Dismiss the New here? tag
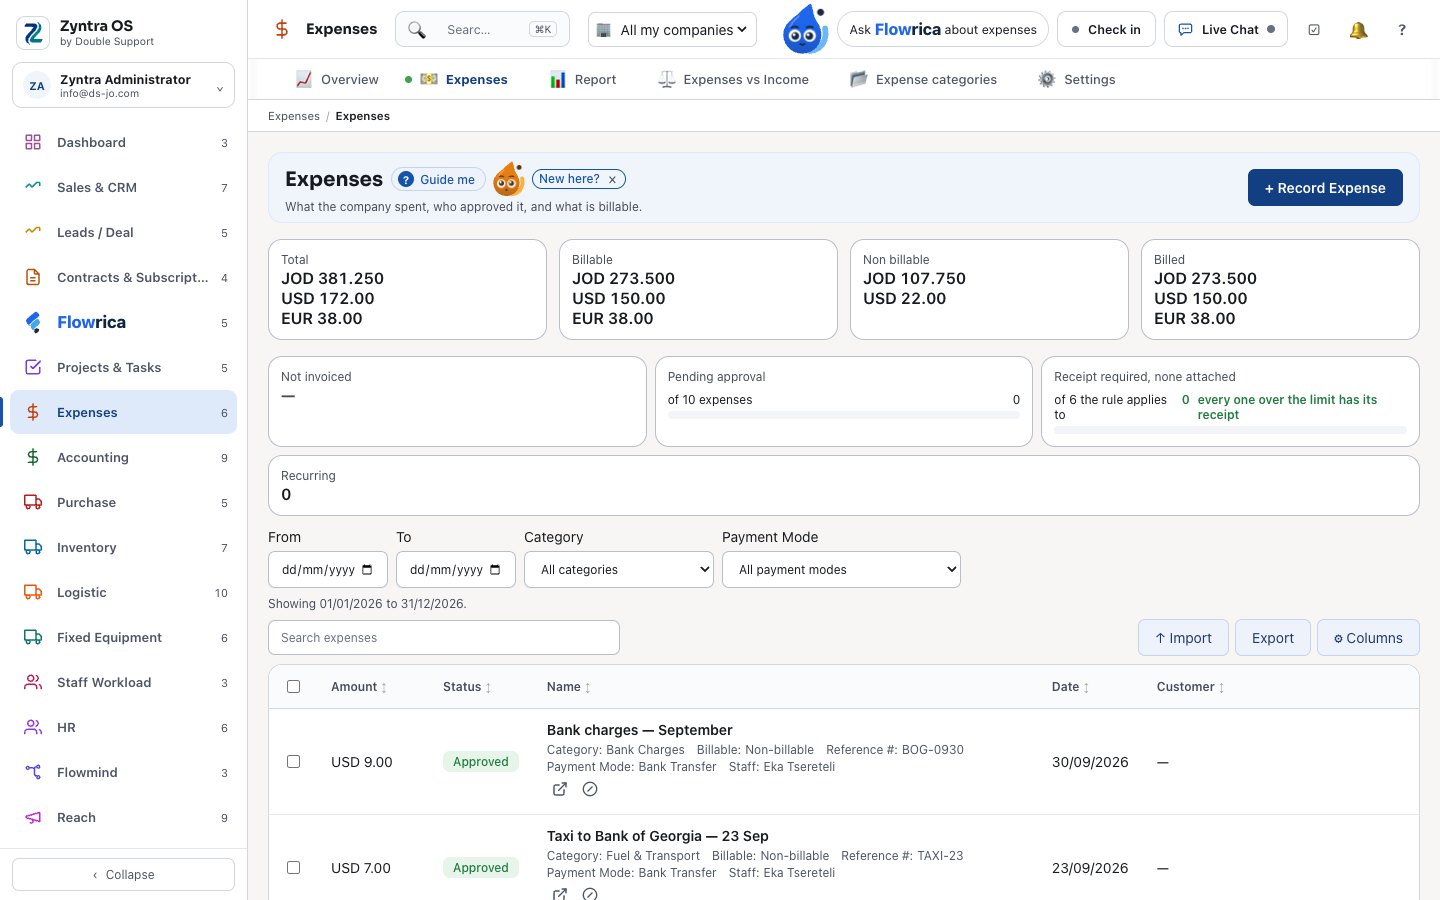 pos(612,179)
